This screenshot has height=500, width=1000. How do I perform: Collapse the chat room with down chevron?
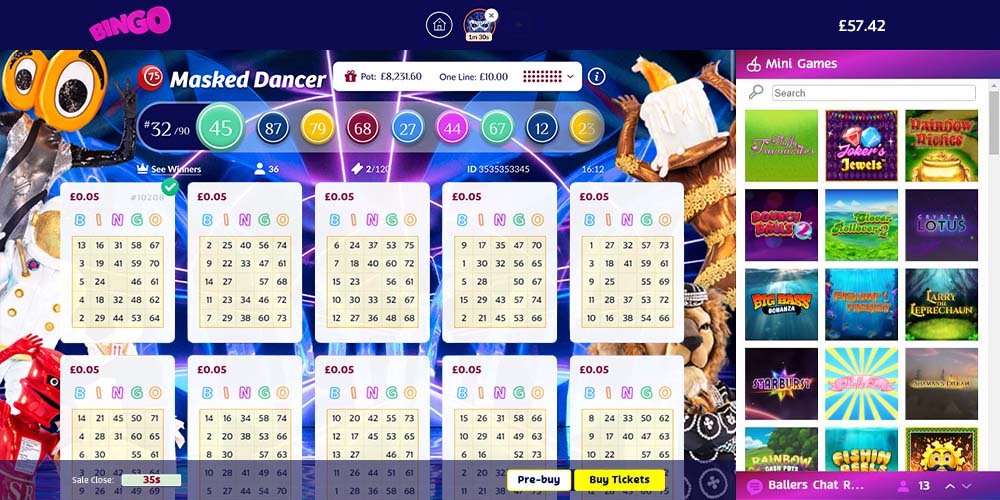(x=967, y=486)
